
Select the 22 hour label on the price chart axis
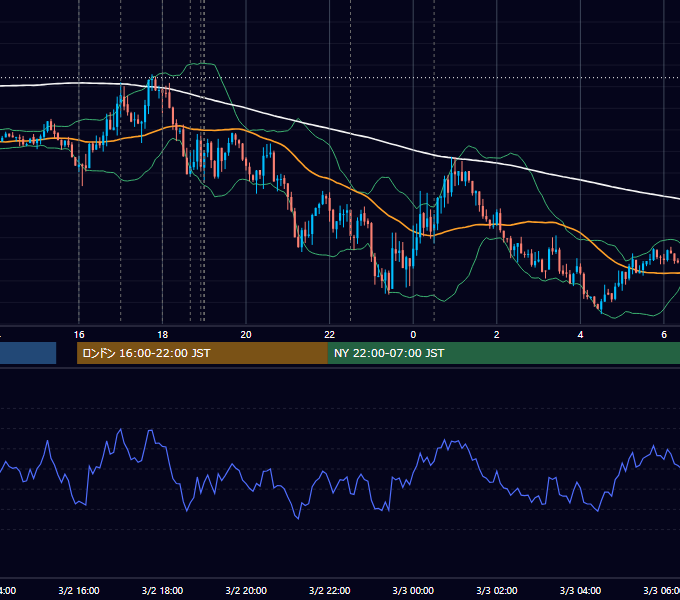[330, 335]
